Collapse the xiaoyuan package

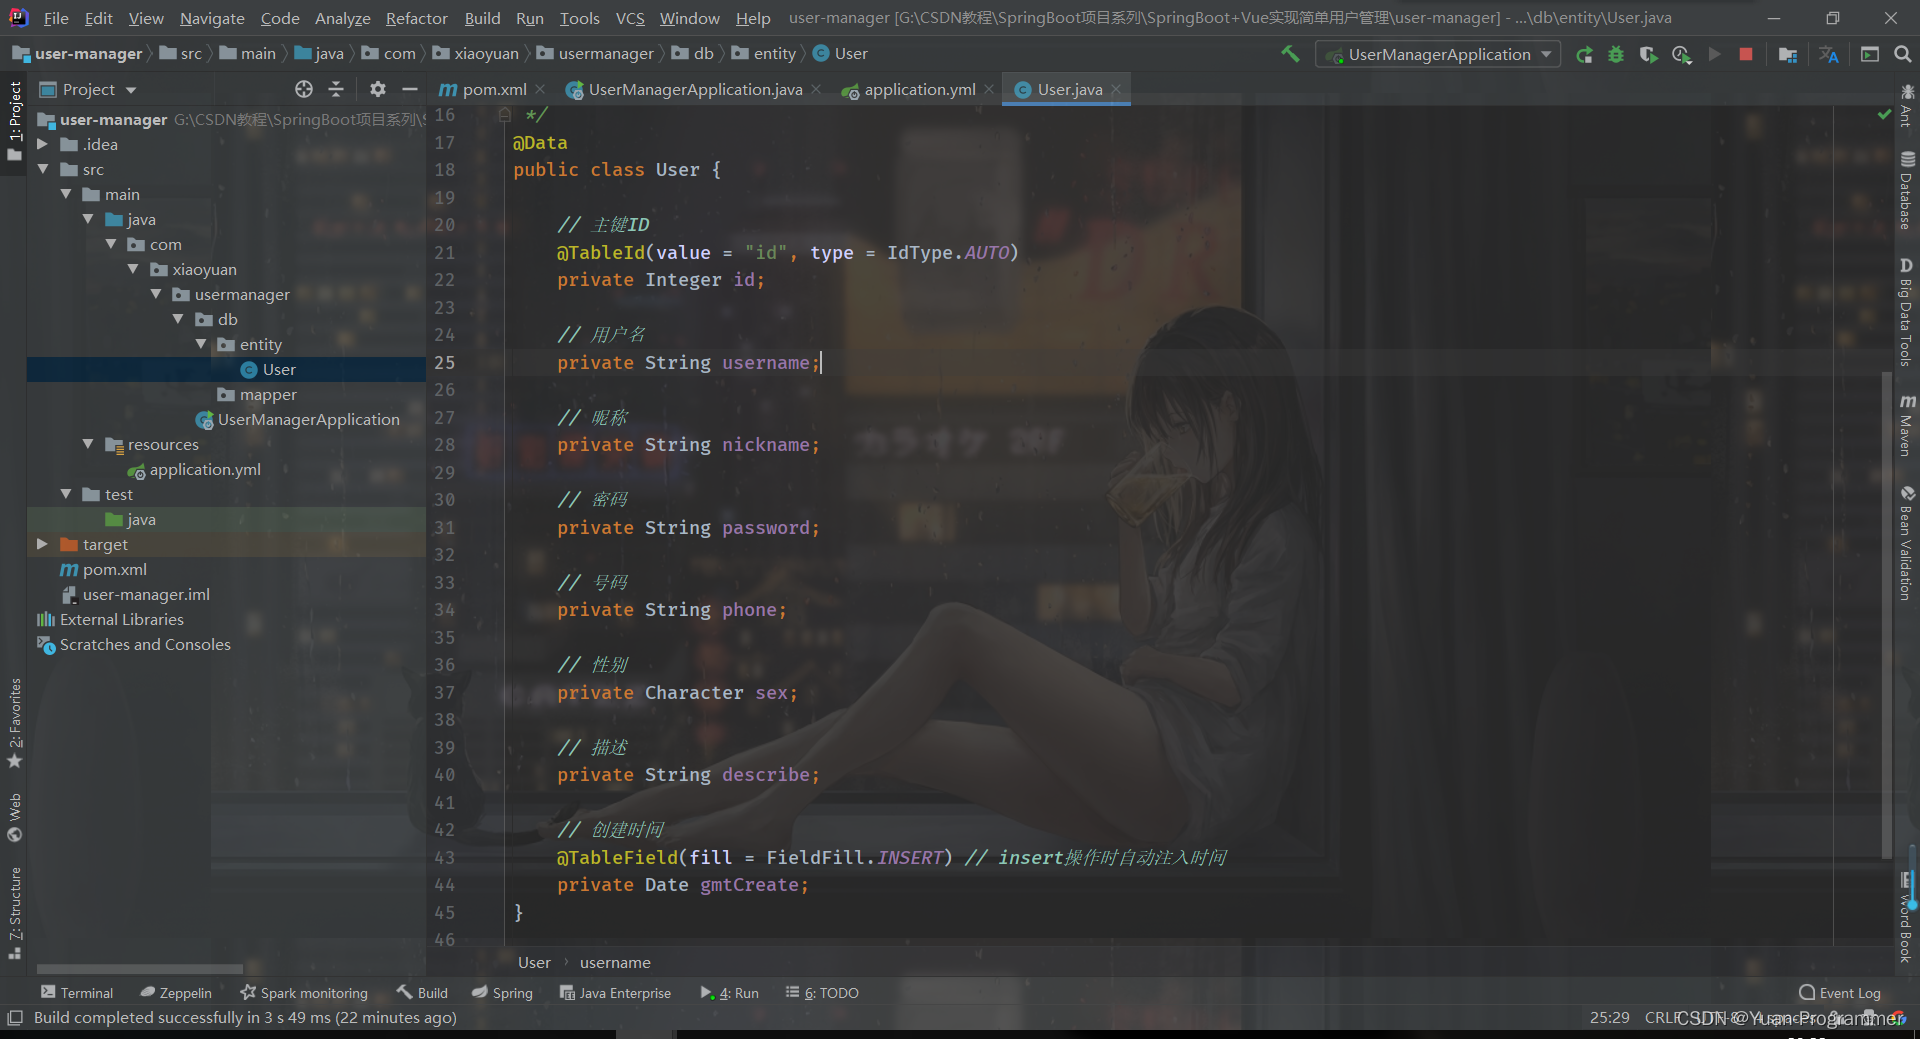point(133,269)
